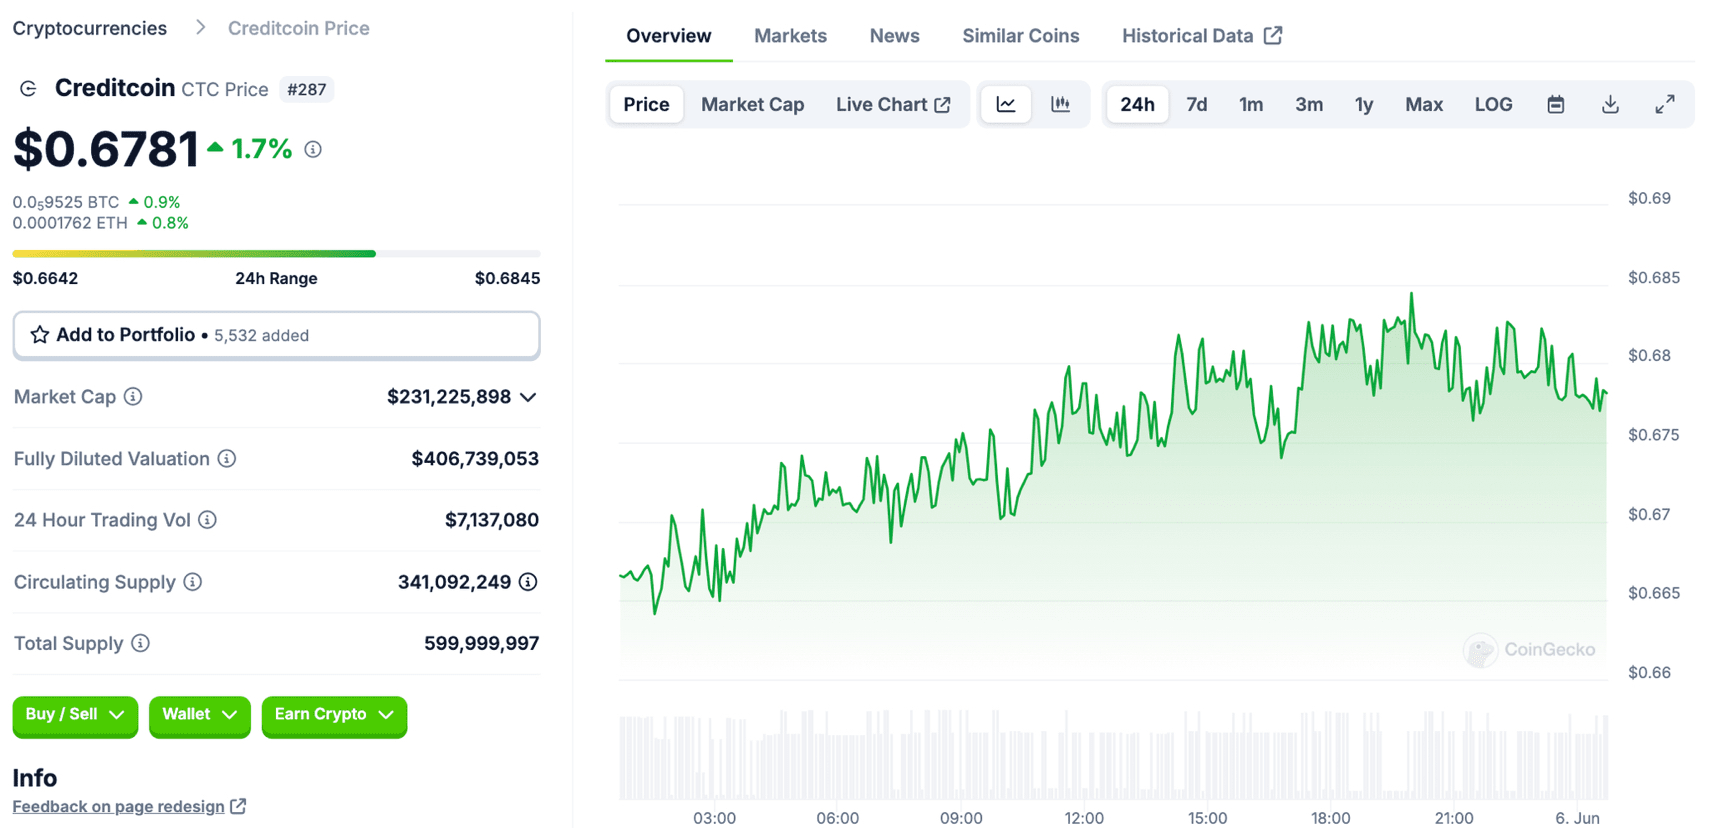Open the Similar Coins tab
Viewport: 1711px width, 828px height.
coord(1020,36)
